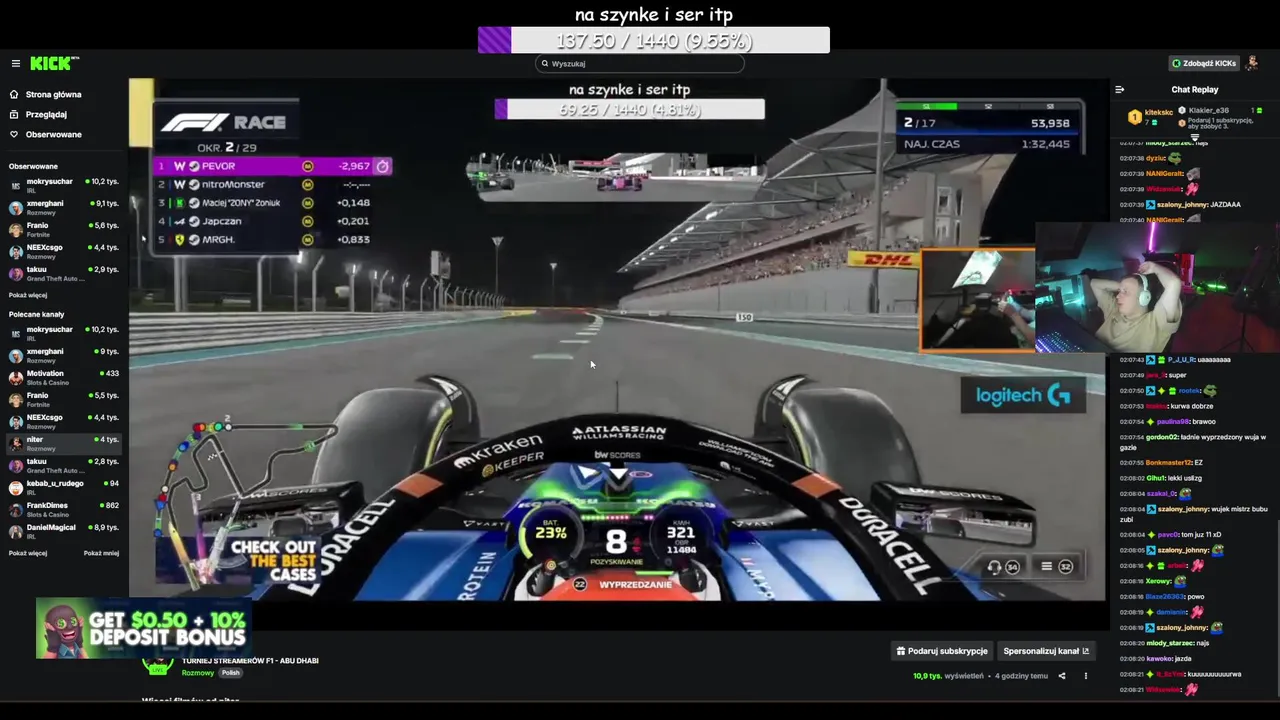Open xmerghani avatar in Polecane kanały
The width and height of the screenshot is (1280, 720).
tap(15, 355)
